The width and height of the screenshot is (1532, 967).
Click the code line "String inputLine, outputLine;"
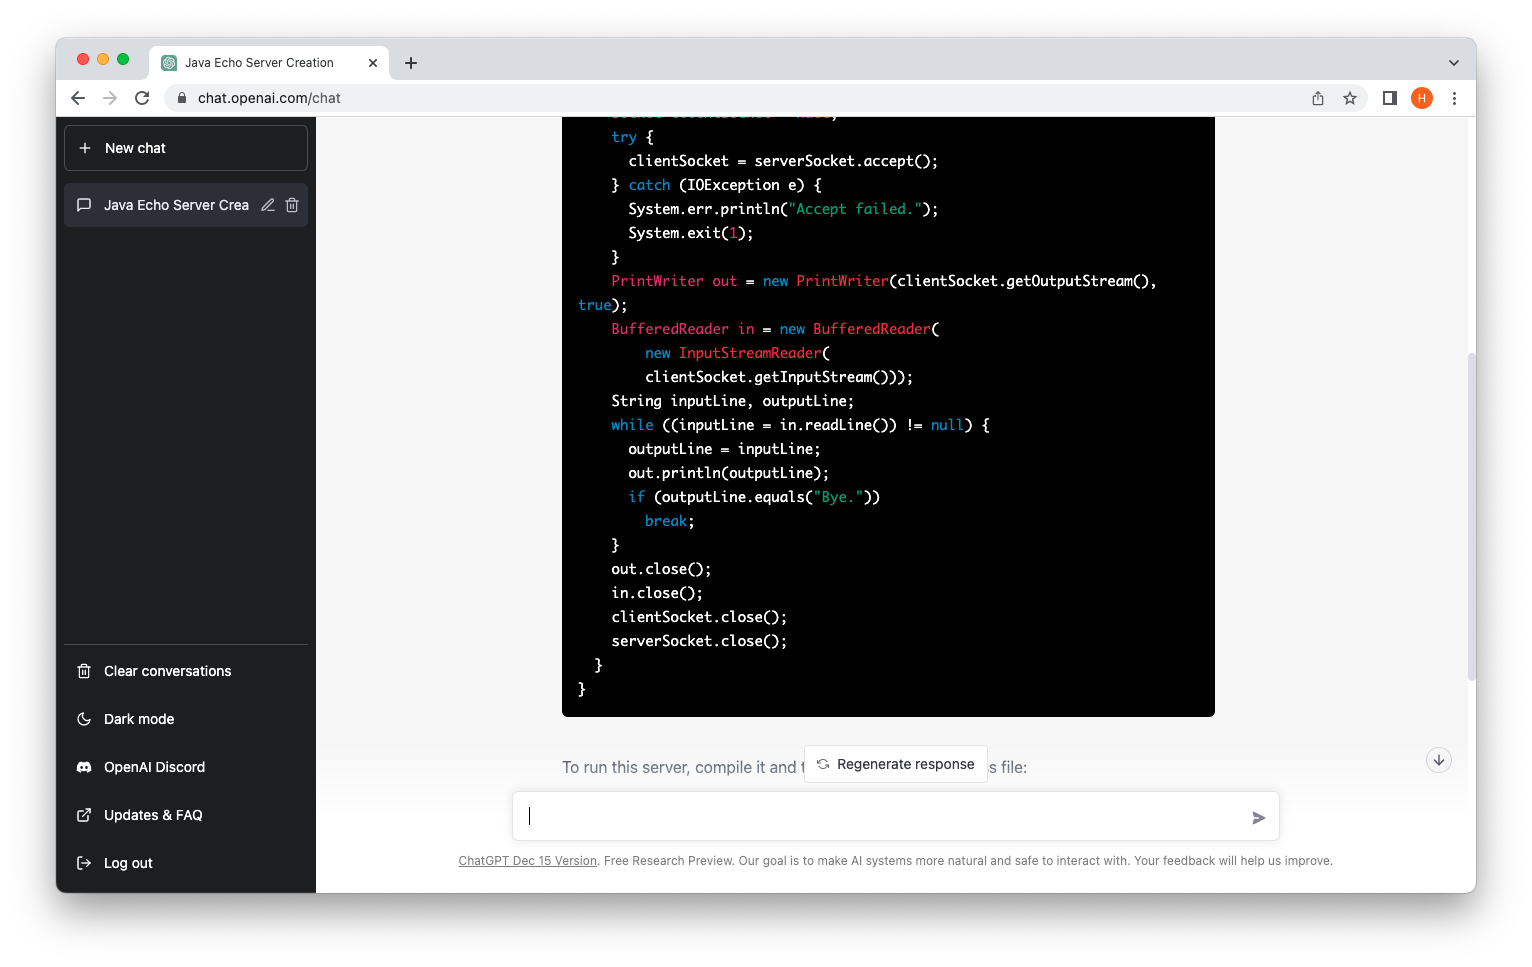[733, 401]
